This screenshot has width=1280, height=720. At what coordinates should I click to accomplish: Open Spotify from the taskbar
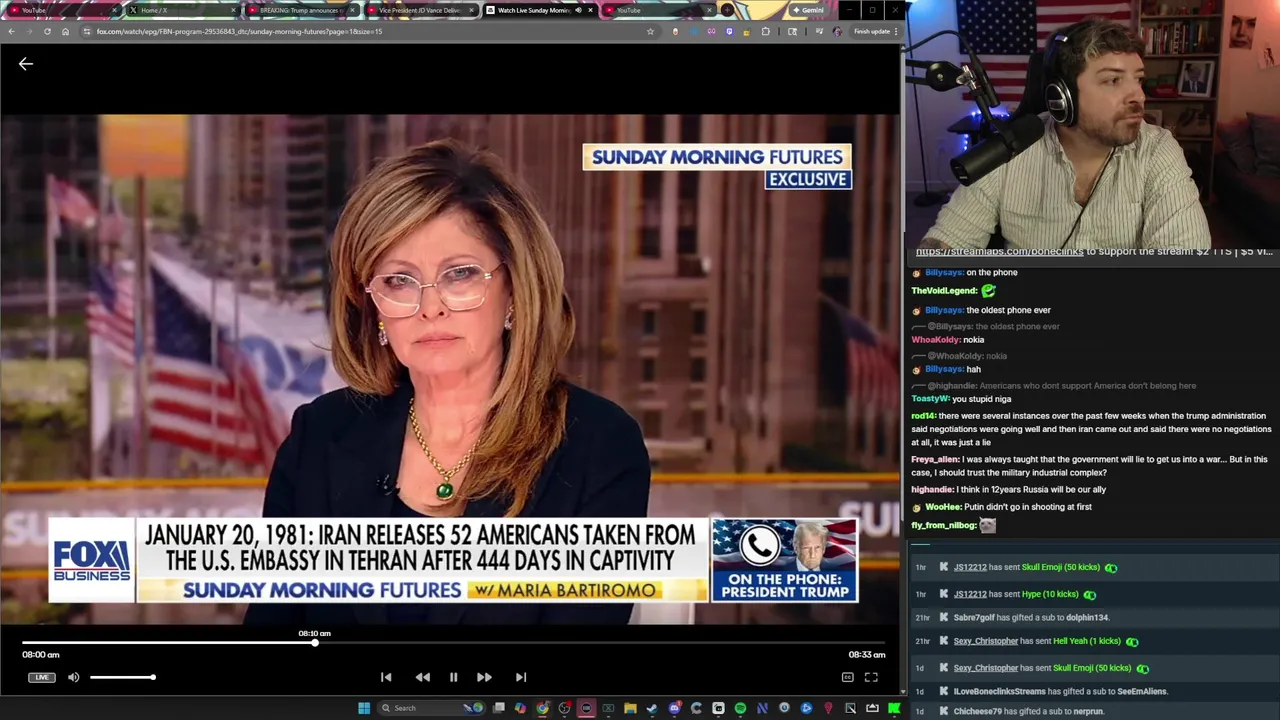coord(740,708)
